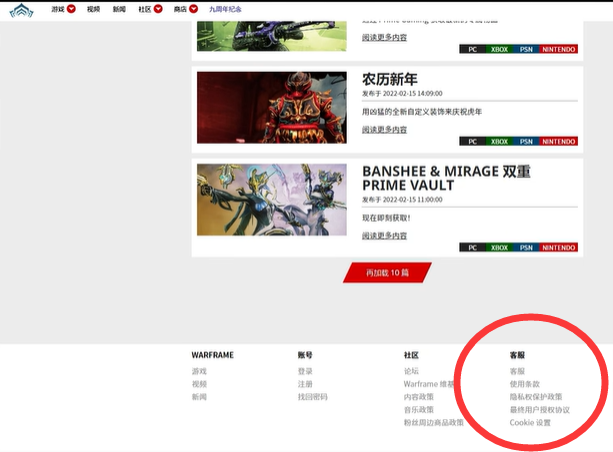Expand the 游戏 dropdown arrow in top navigation
Viewport: 613px width, 452px height.
tap(71, 9)
